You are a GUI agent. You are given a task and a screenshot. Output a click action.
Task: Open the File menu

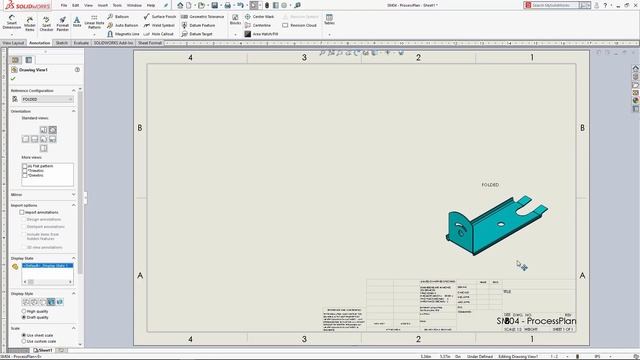point(64,5)
